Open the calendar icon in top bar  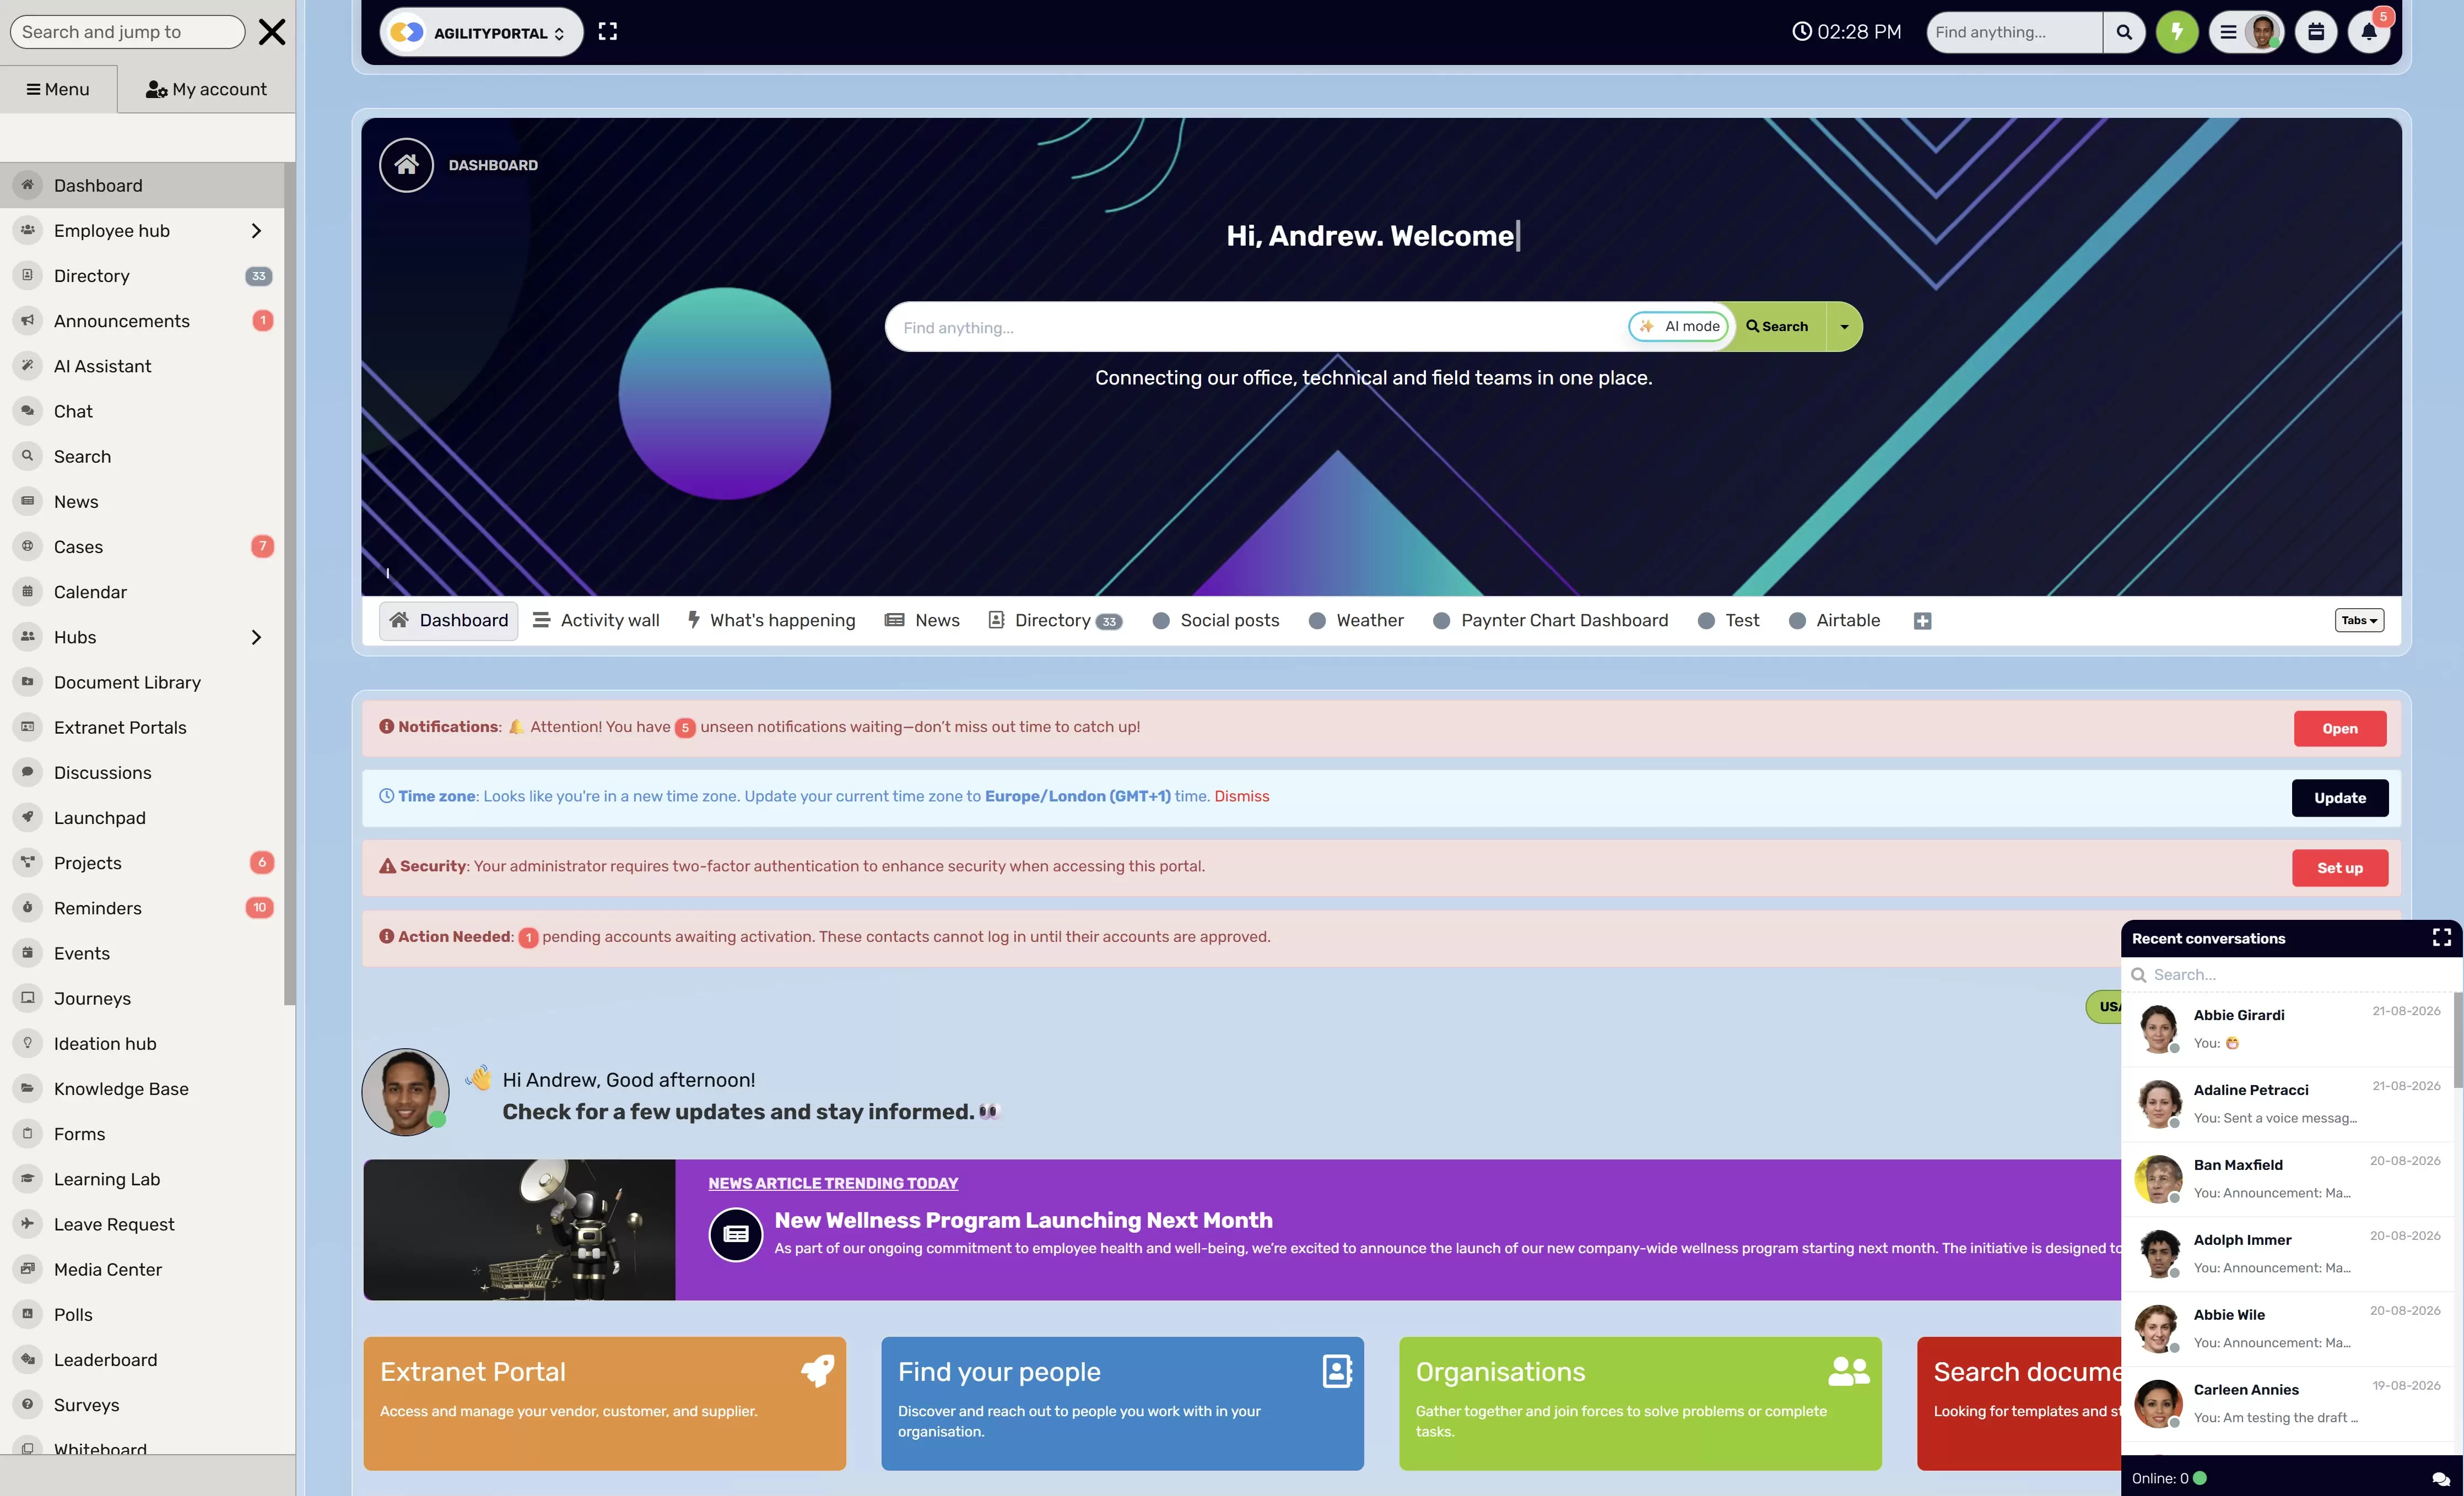[x=2316, y=32]
